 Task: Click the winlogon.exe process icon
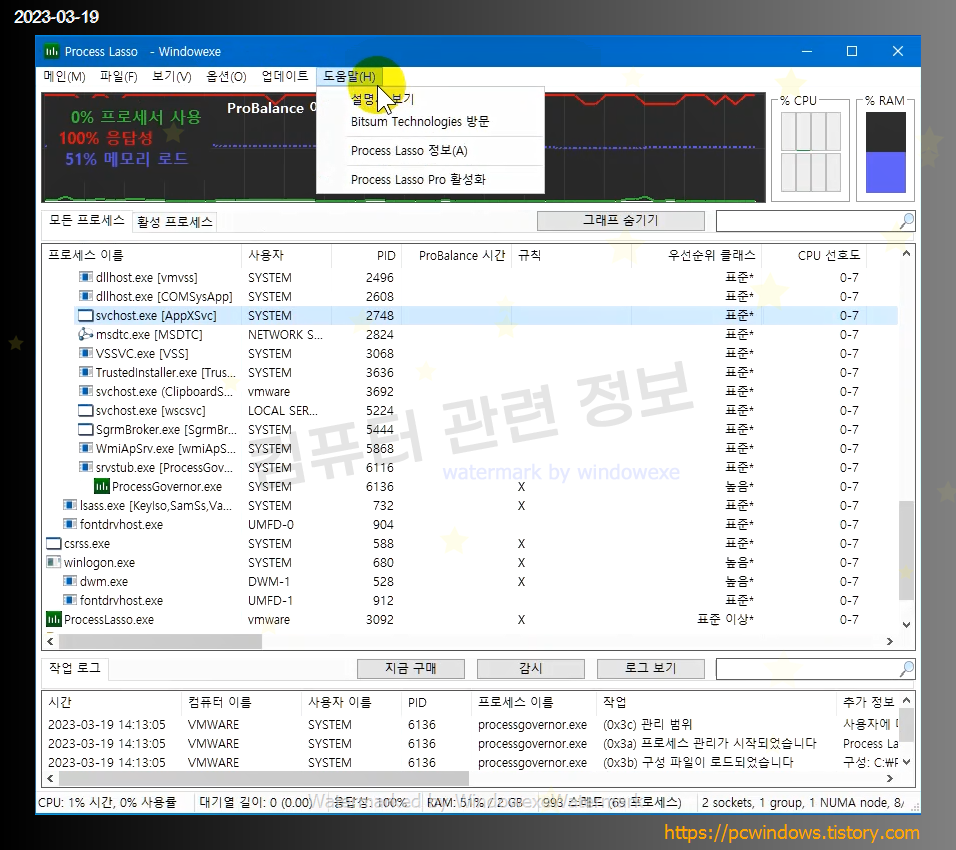click(x=54, y=562)
